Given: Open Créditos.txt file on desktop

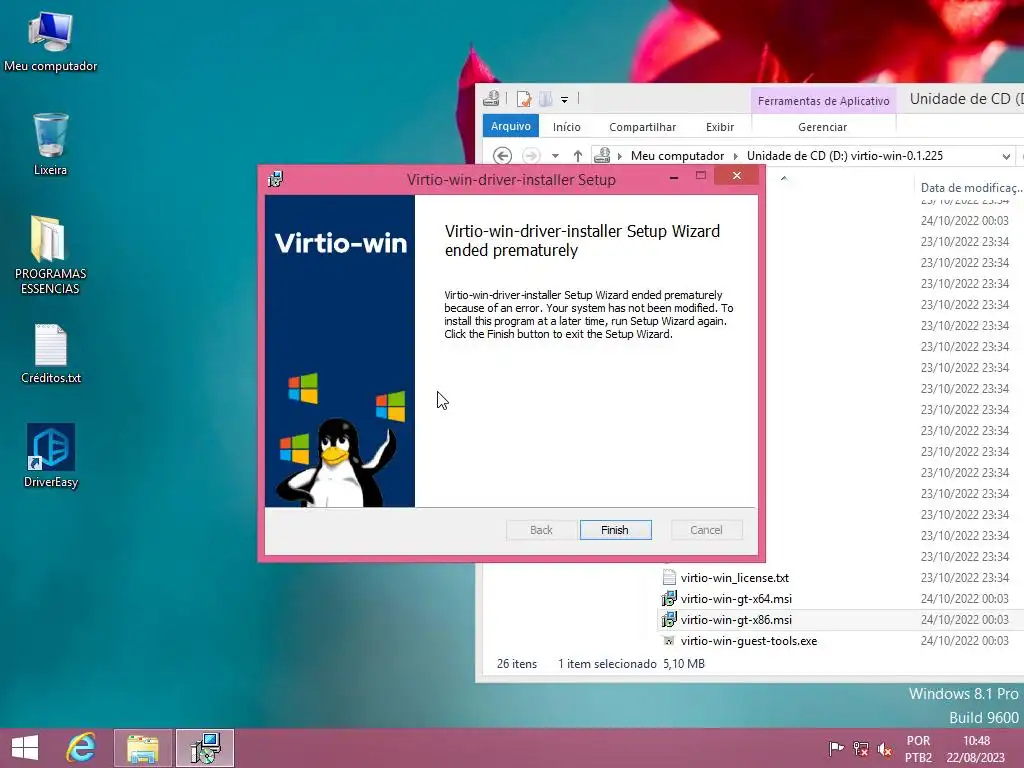Looking at the screenshot, I should [x=50, y=353].
